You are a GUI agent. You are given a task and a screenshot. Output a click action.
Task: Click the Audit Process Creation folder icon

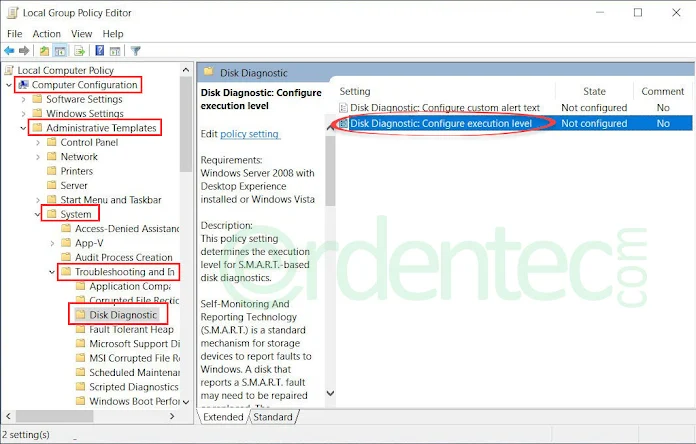(66, 257)
